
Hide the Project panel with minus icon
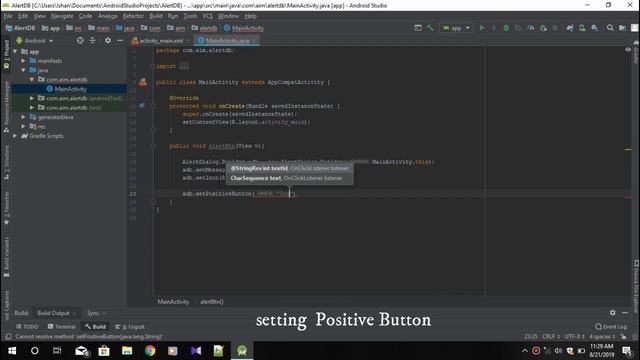120,40
